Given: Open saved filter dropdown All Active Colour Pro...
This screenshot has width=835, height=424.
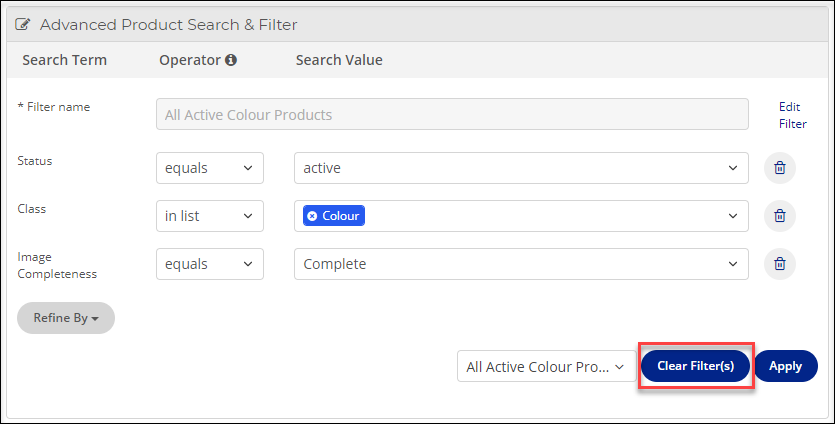Looking at the screenshot, I should tap(546, 366).
